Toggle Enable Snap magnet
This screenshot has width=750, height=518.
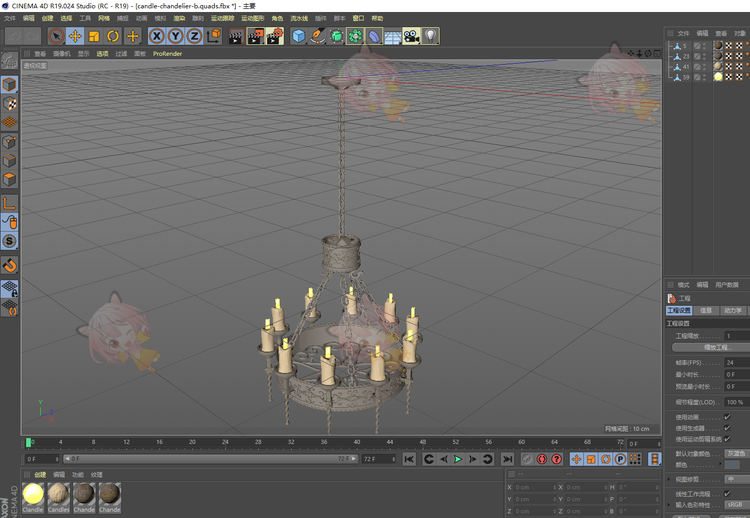(10, 265)
